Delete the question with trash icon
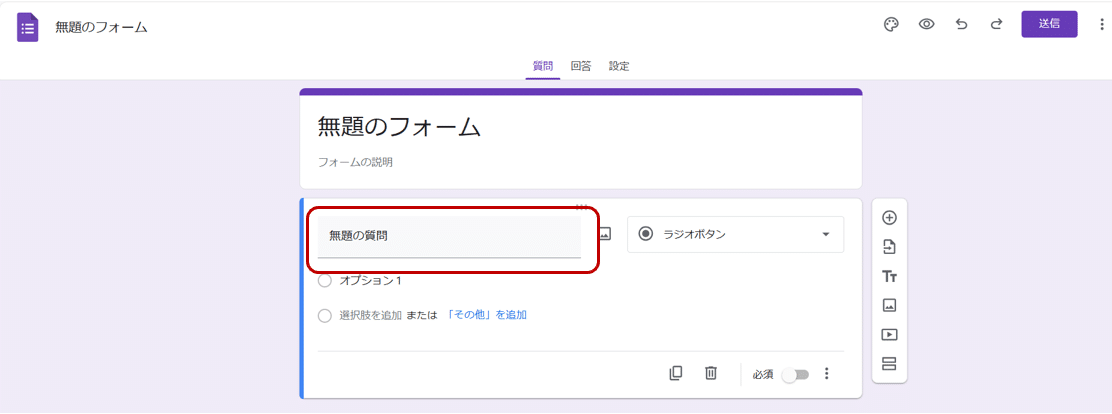 coord(711,373)
